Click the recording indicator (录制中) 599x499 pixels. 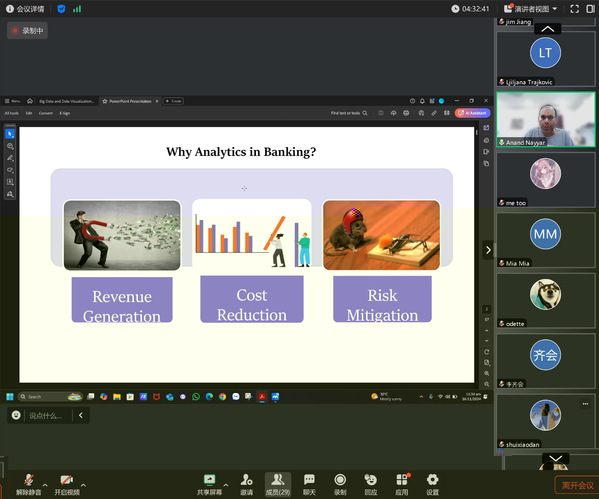[x=27, y=31]
